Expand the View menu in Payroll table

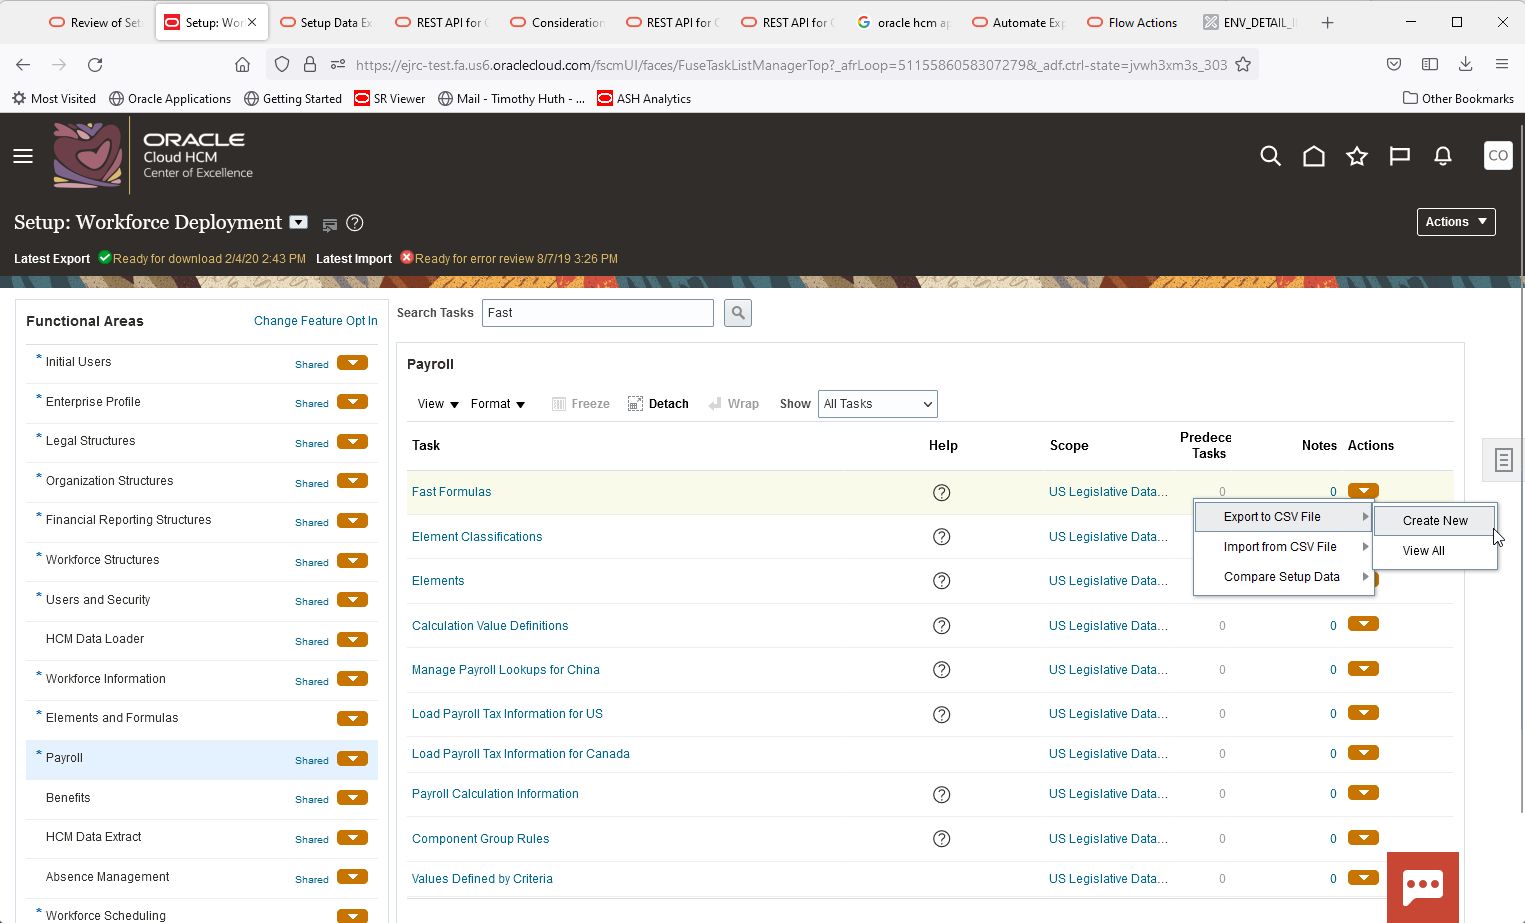[438, 404]
